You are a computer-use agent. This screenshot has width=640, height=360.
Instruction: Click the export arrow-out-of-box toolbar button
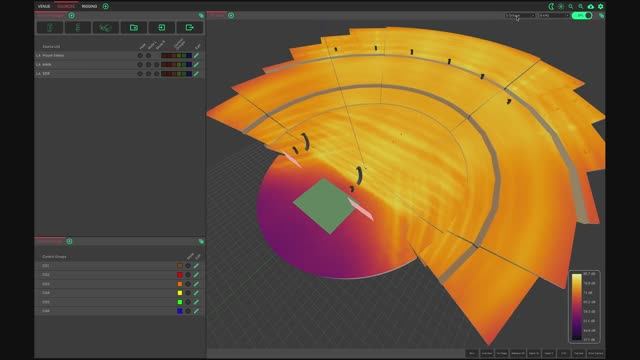(x=190, y=27)
